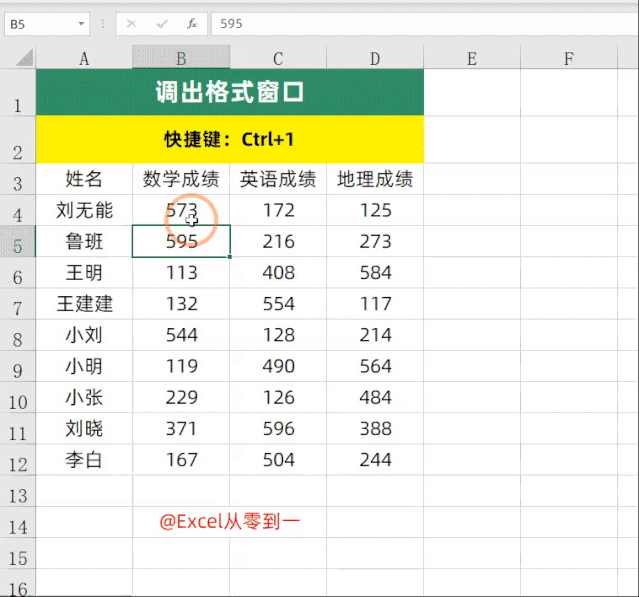Click the English score 490
Image resolution: width=639 pixels, height=597 pixels.
tap(278, 366)
